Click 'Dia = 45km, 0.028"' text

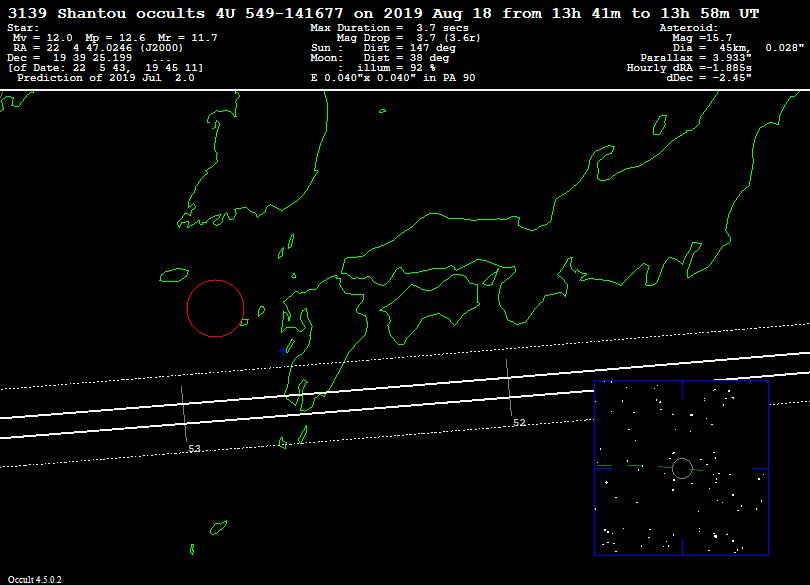(738, 48)
